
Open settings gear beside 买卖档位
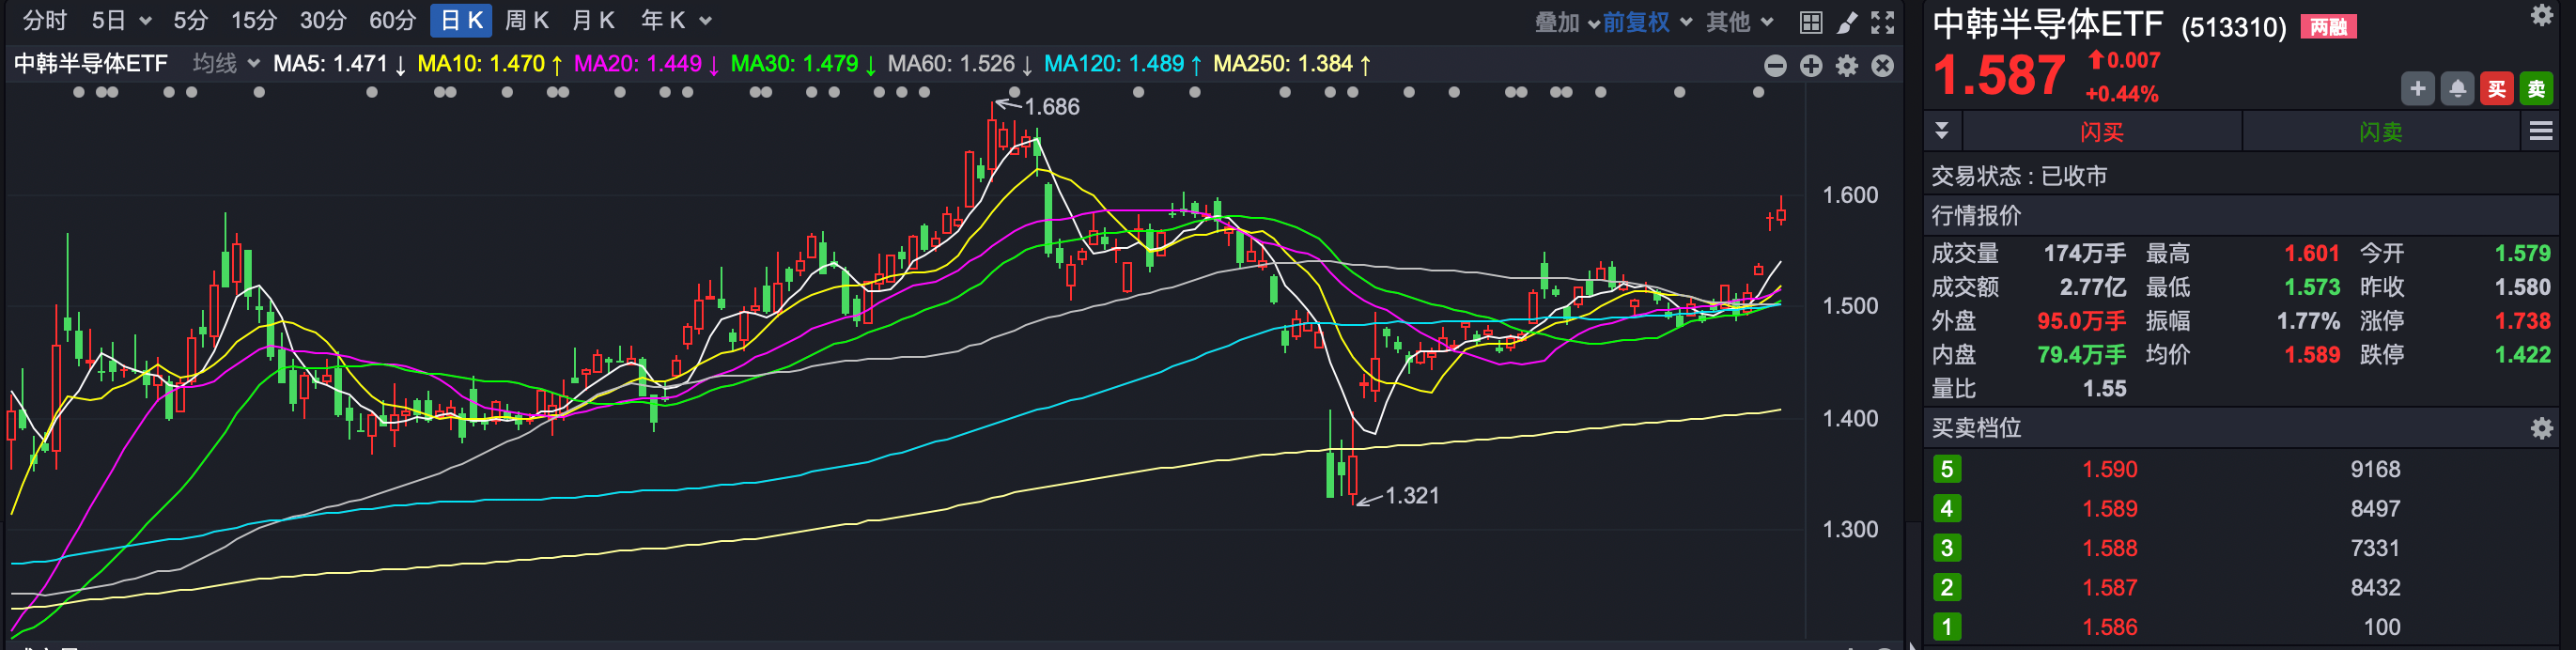[2541, 429]
